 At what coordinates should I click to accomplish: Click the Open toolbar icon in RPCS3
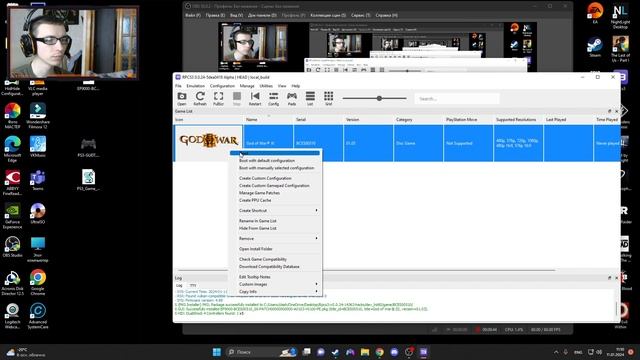182,98
